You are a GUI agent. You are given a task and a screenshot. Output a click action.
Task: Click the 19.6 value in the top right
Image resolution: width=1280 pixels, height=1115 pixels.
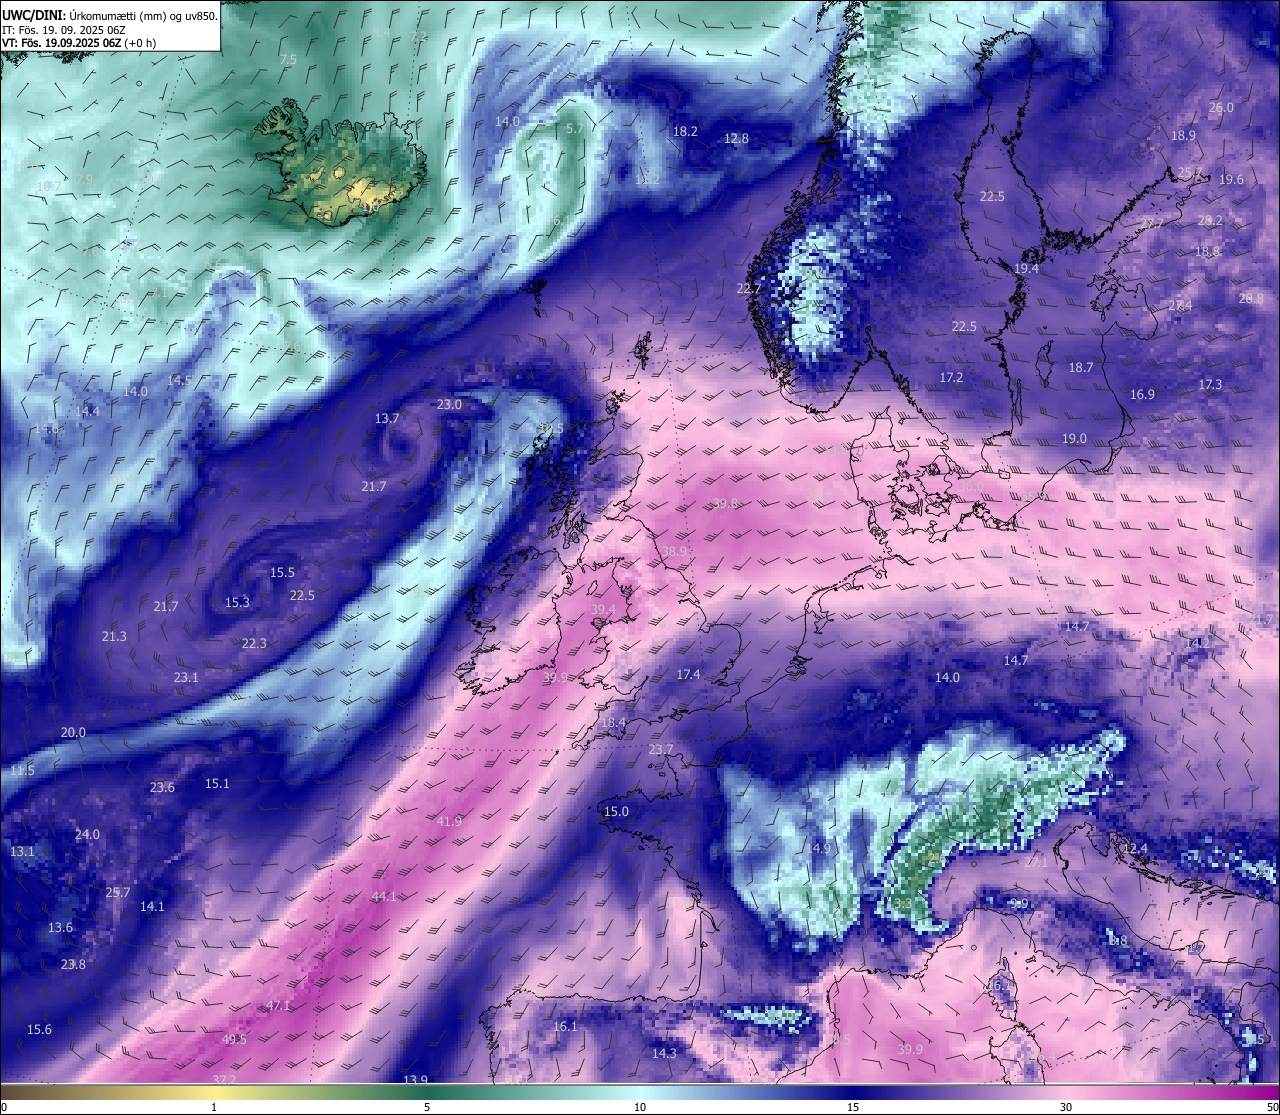coord(1231,180)
